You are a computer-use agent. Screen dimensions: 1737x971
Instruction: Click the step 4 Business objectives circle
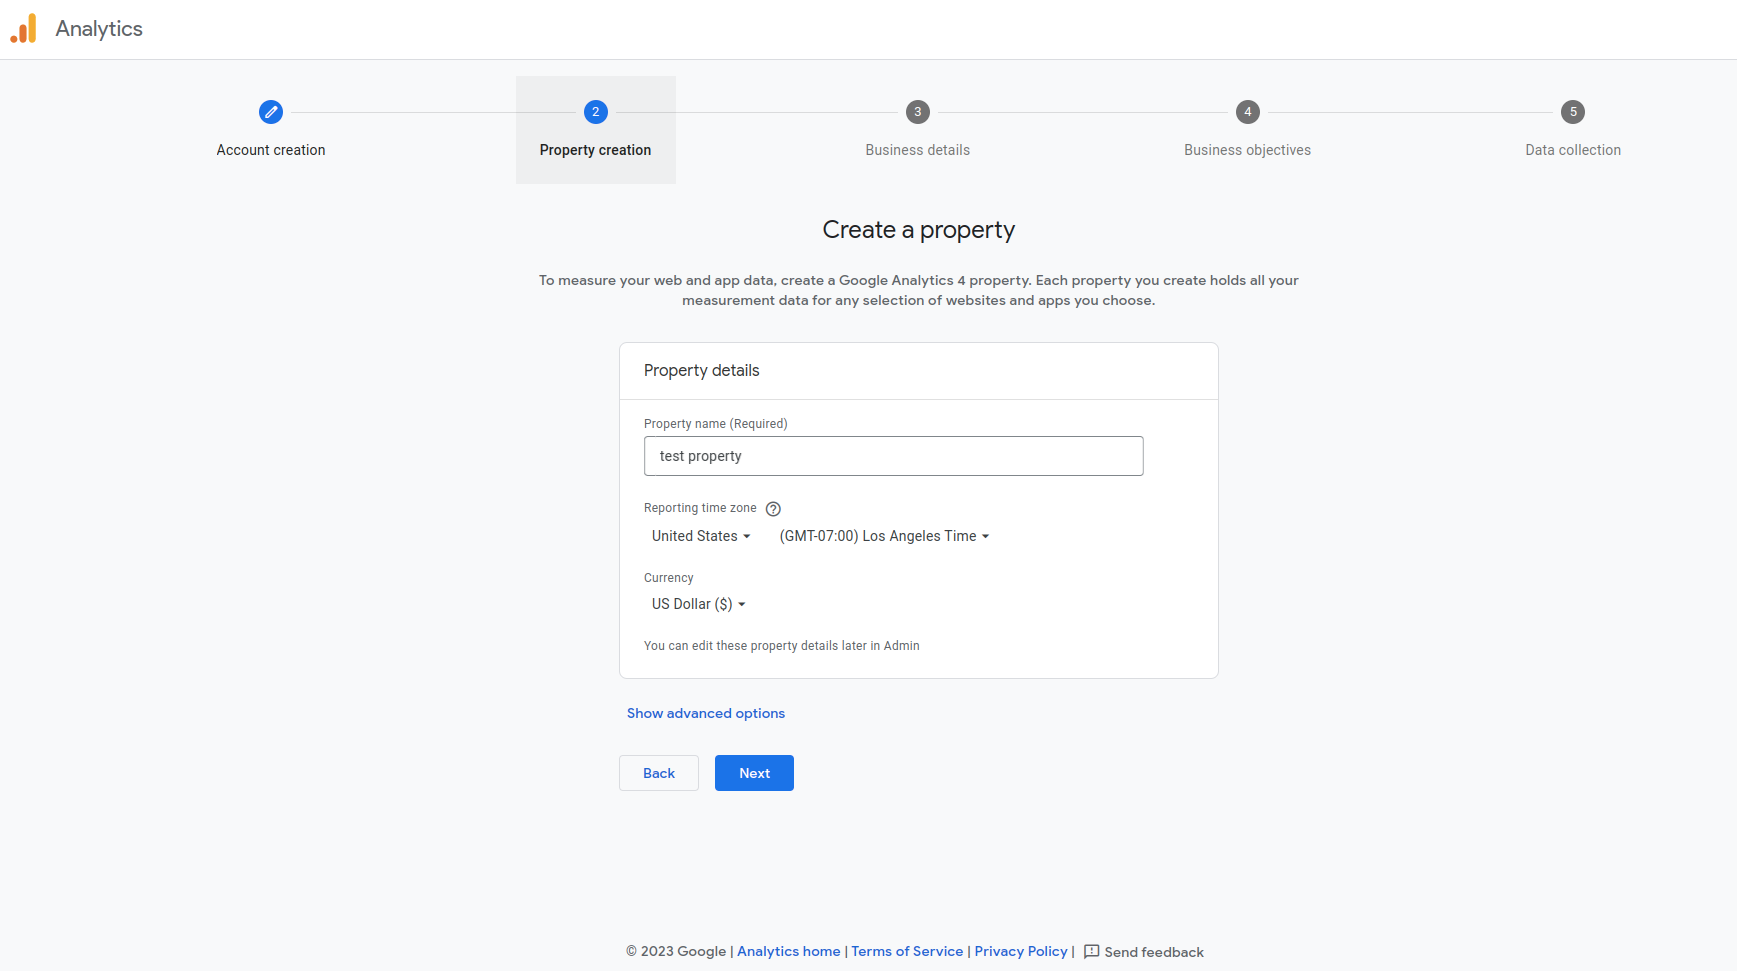pyautogui.click(x=1248, y=112)
